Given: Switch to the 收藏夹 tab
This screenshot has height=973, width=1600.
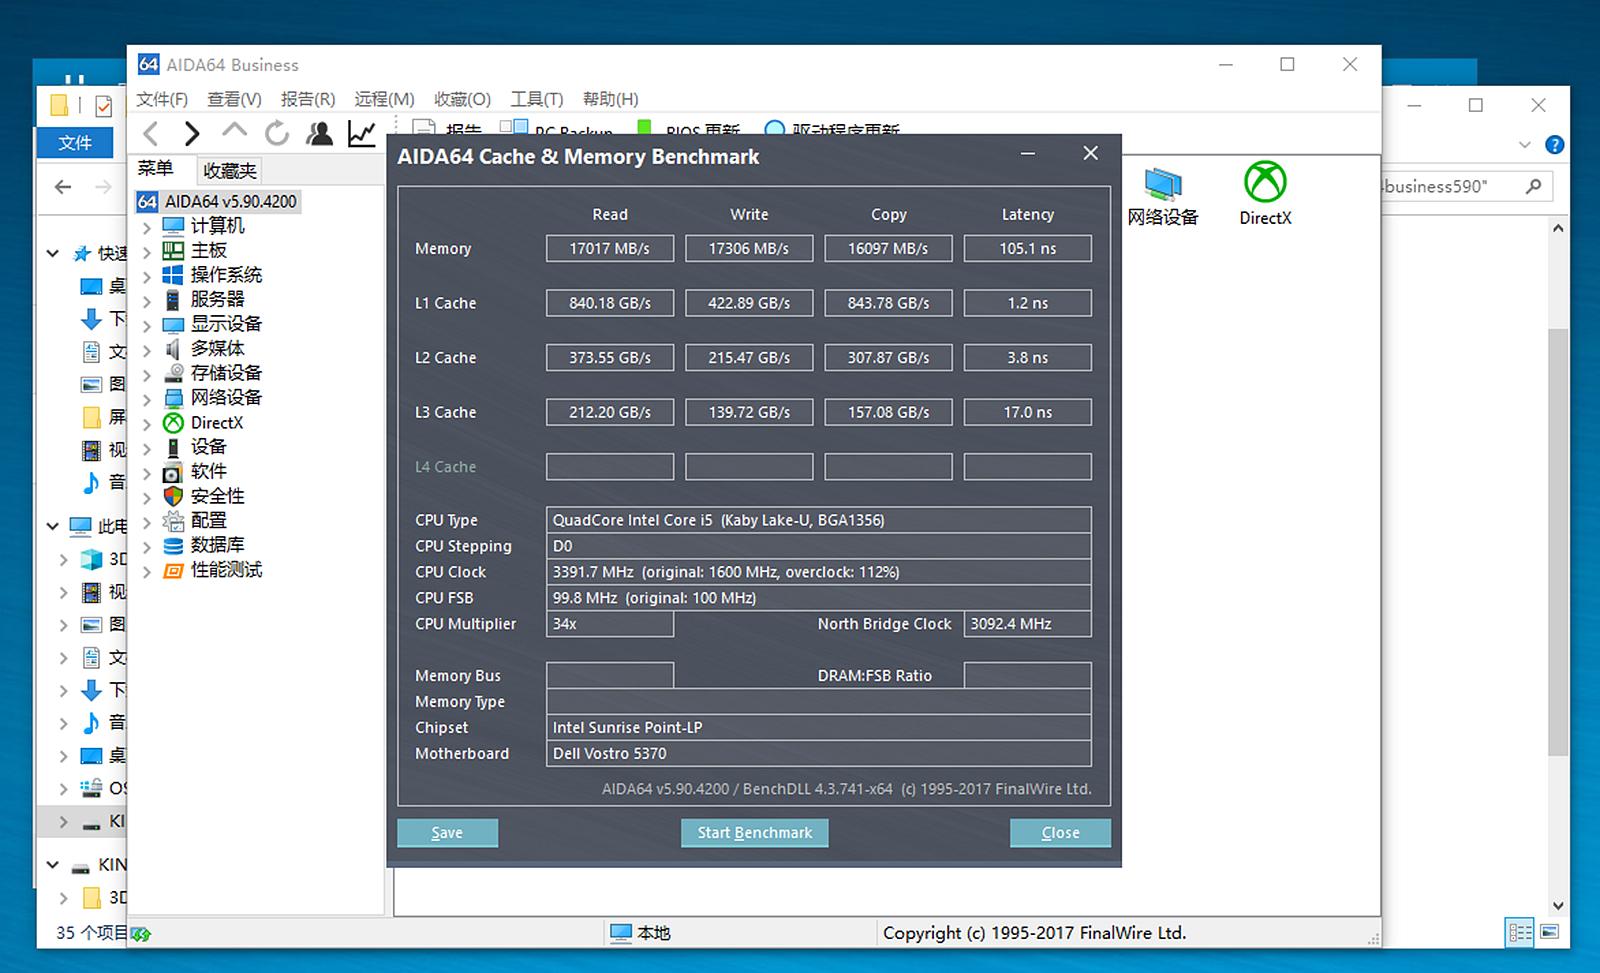Looking at the screenshot, I should point(230,171).
